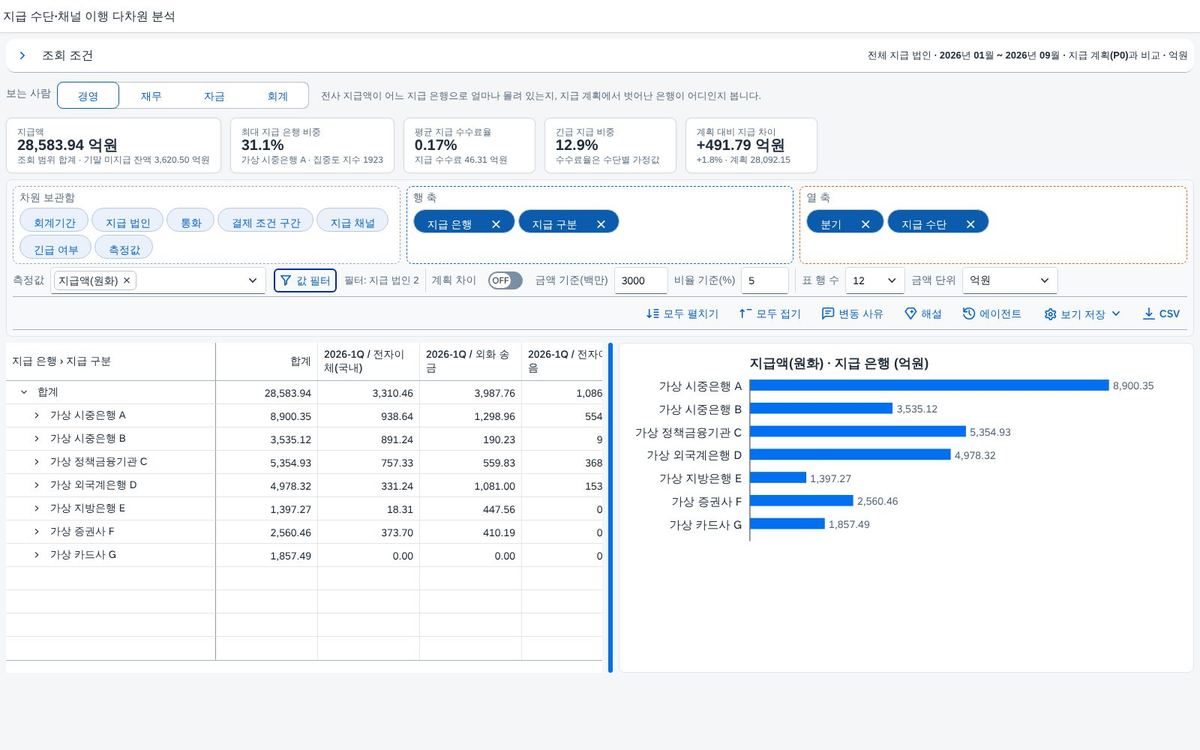
Task: Expand the 가상 시중은행 A row
Action: click(37, 414)
